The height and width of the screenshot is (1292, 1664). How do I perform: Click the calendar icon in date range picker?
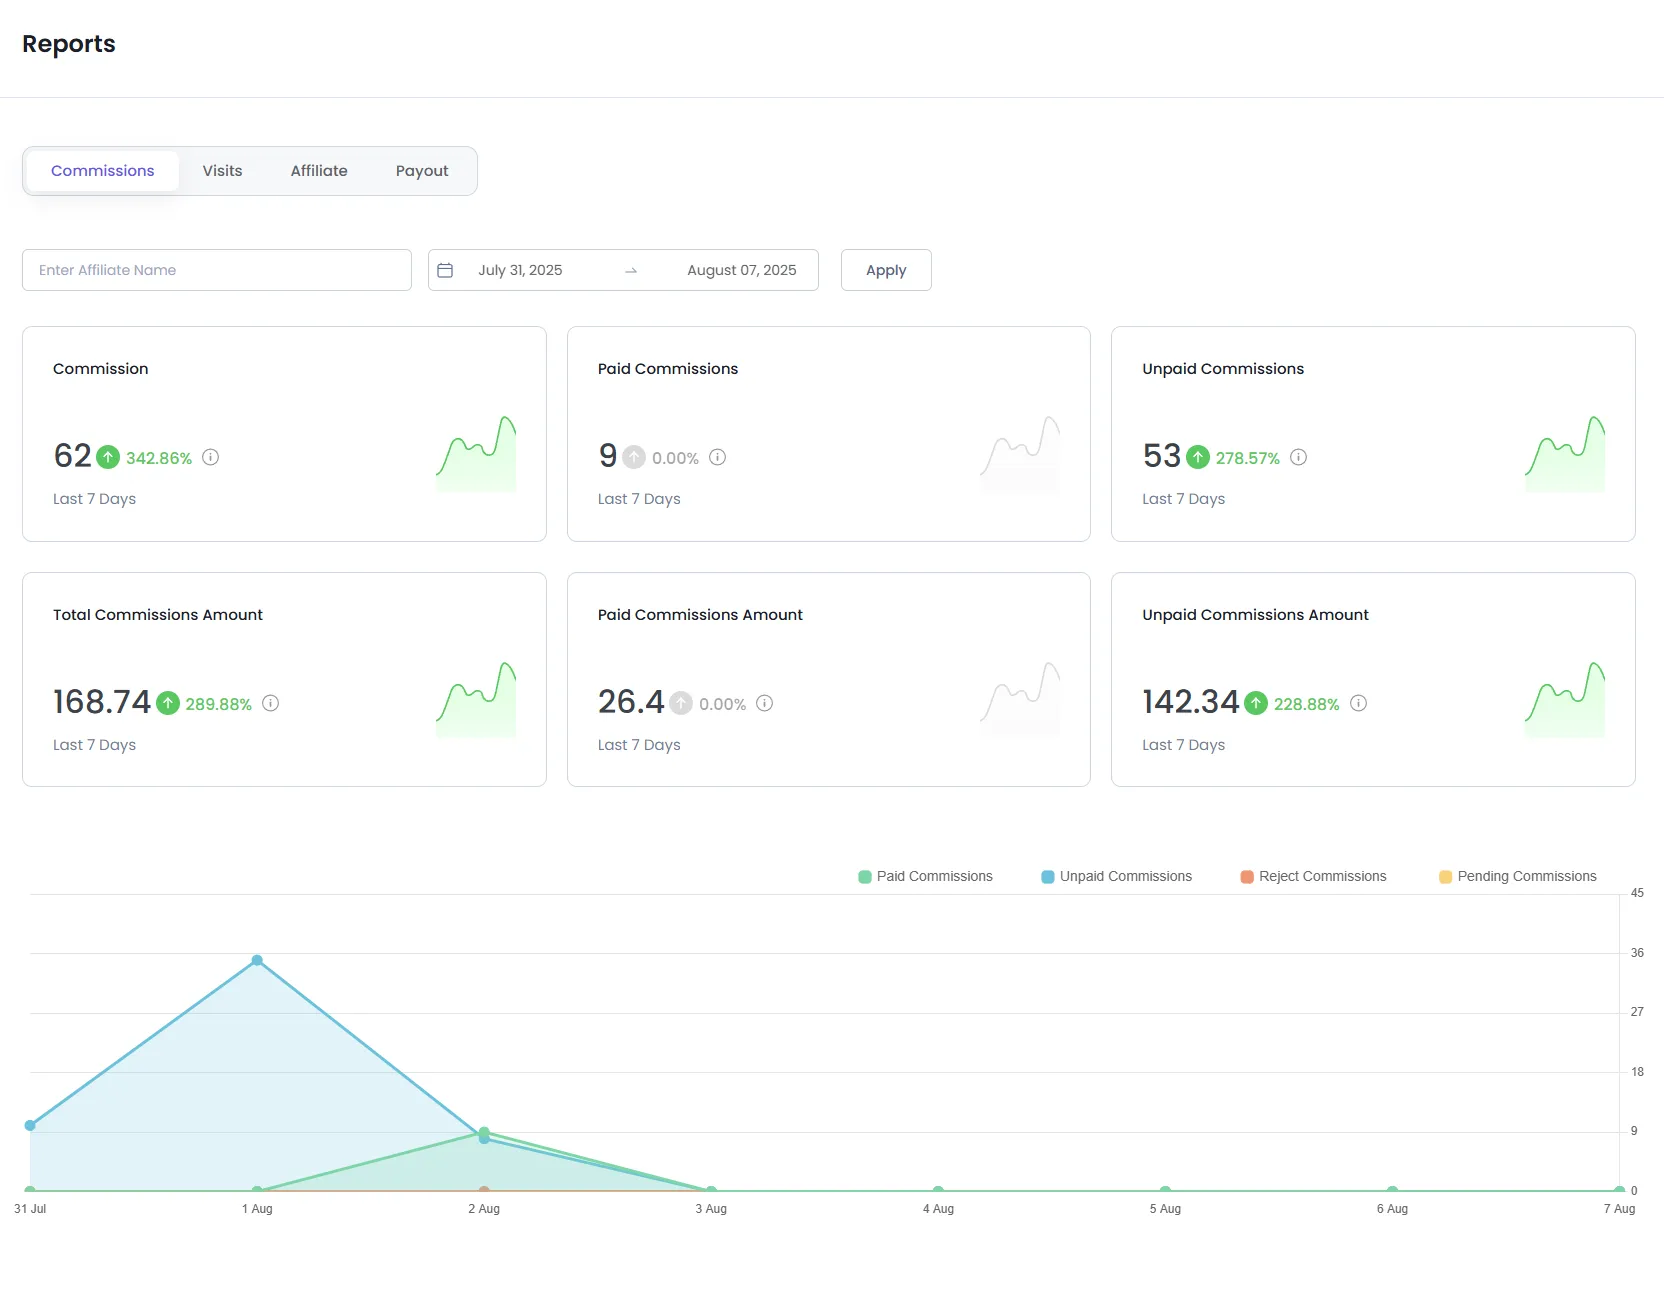tap(445, 270)
